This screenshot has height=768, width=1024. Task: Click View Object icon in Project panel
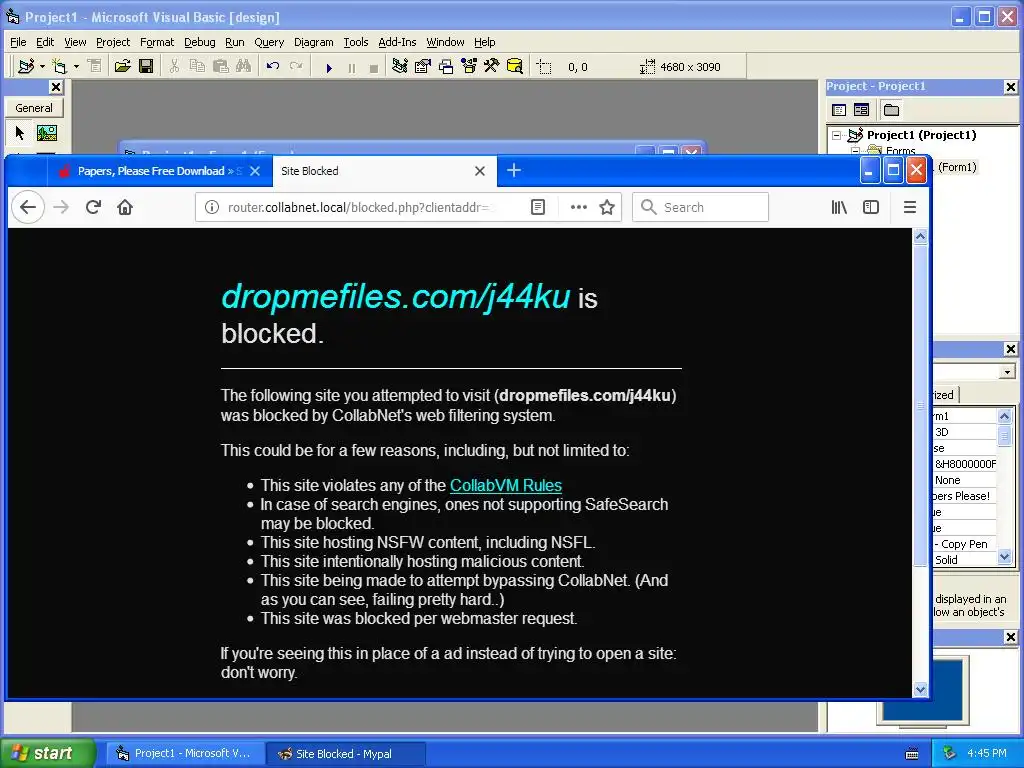[x=861, y=110]
